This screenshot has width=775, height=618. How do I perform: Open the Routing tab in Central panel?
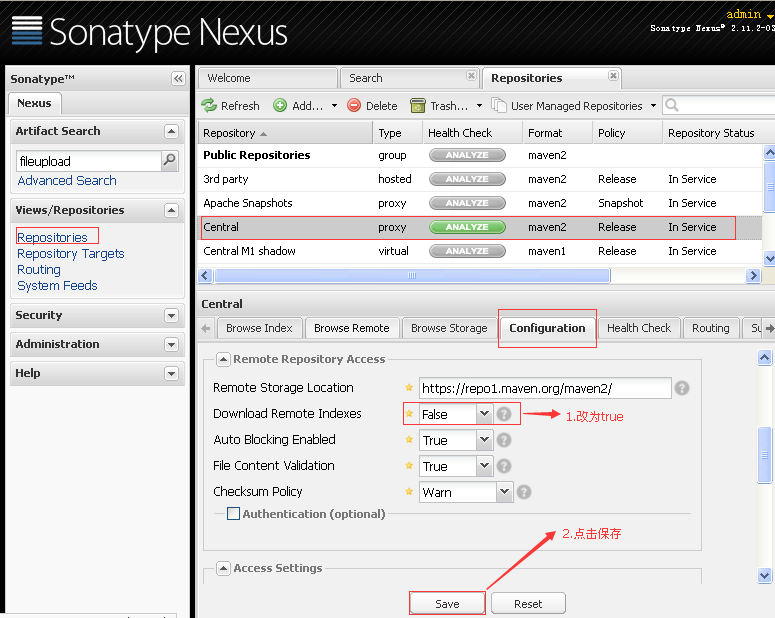point(710,328)
